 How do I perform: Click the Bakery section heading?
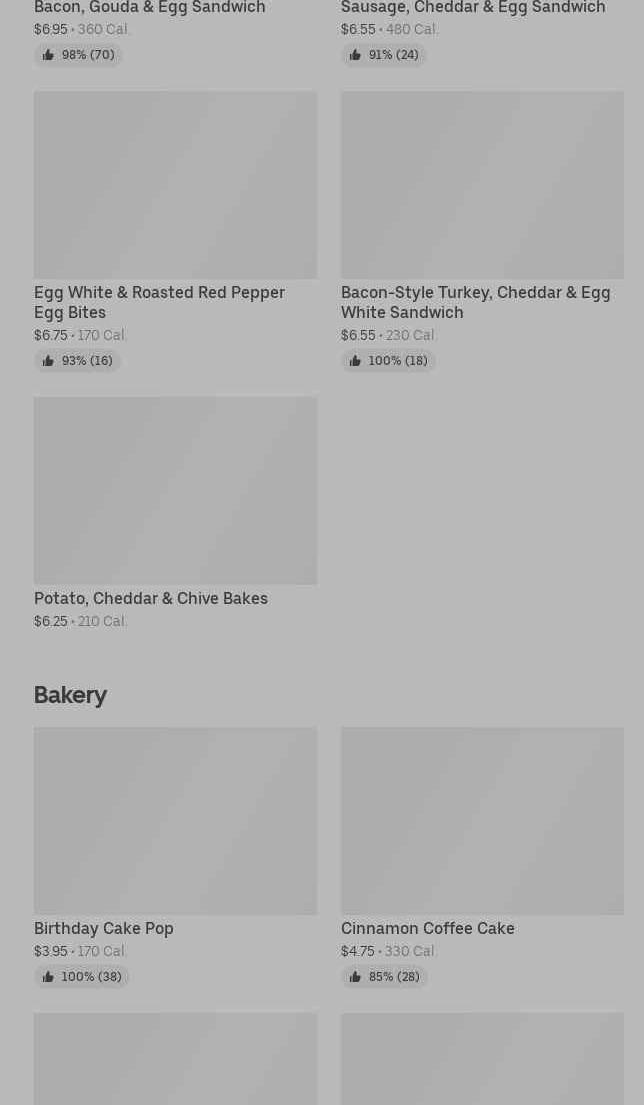pyautogui.click(x=70, y=695)
